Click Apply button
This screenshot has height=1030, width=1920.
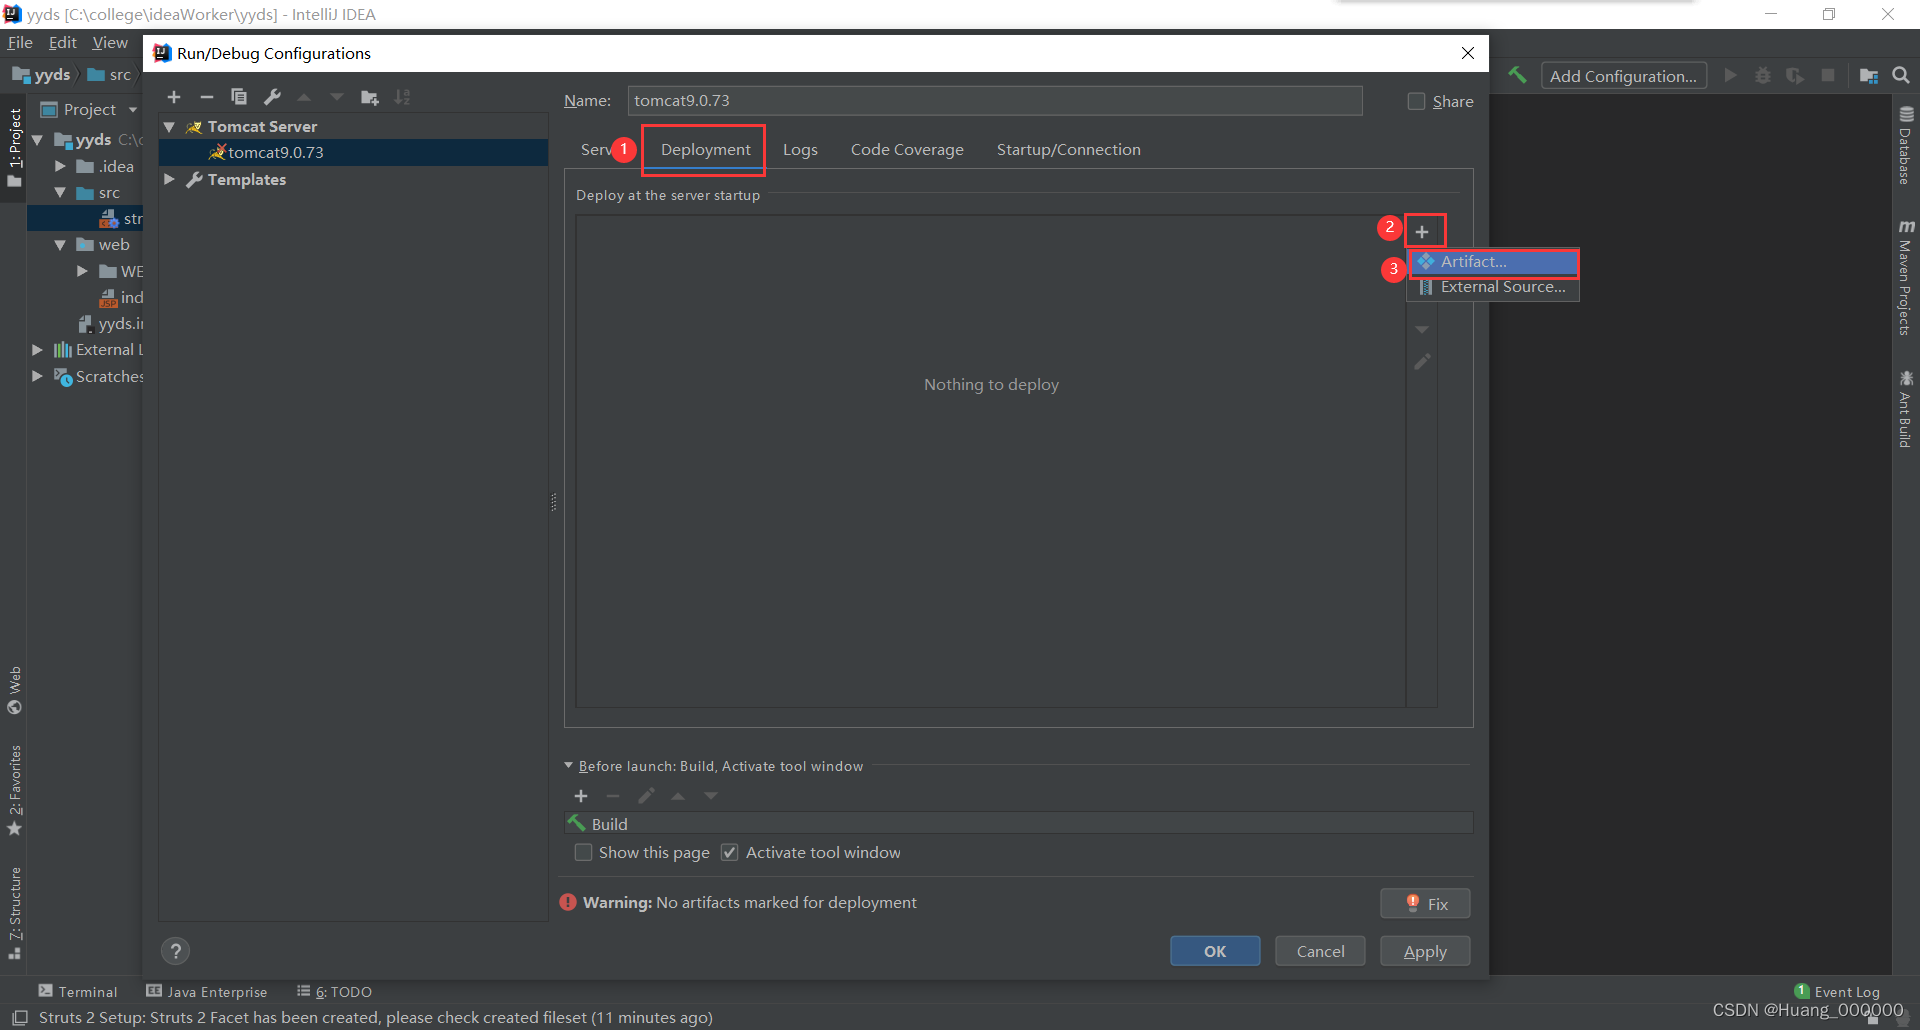coord(1425,951)
